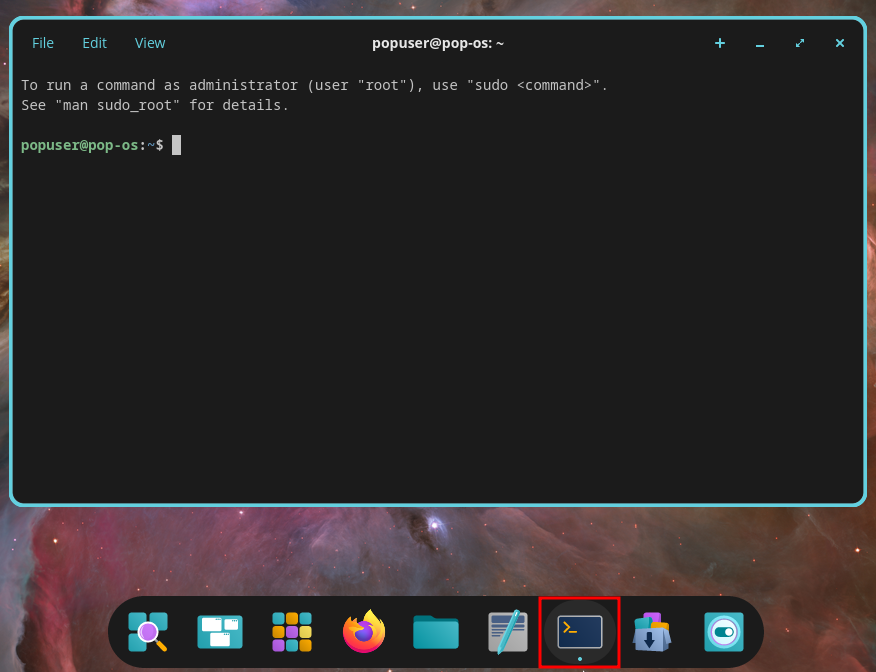Activate the search magnifier in the dock
The image size is (876, 672).
[147, 632]
